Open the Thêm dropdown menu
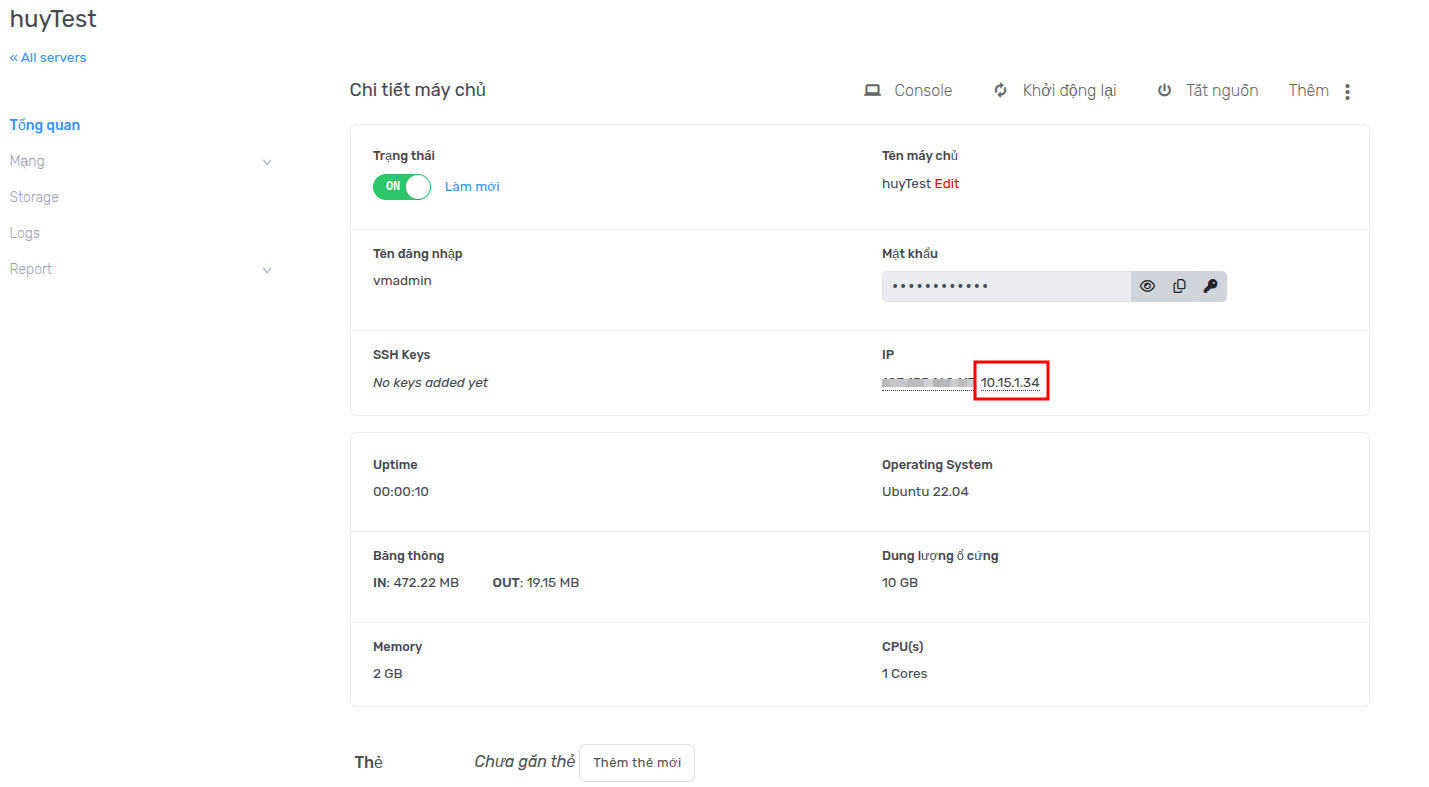Viewport: 1429px width, 787px height. point(1308,91)
